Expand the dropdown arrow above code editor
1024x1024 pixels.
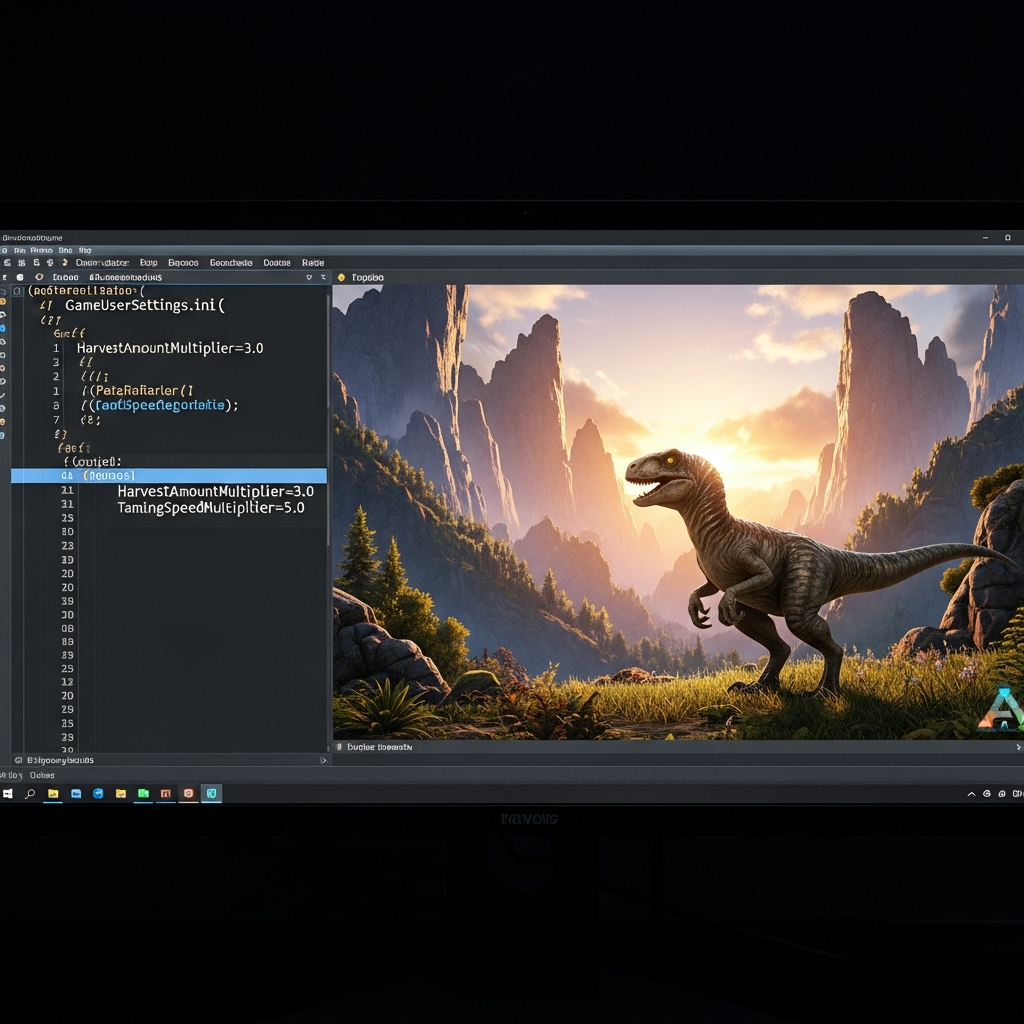[308, 277]
